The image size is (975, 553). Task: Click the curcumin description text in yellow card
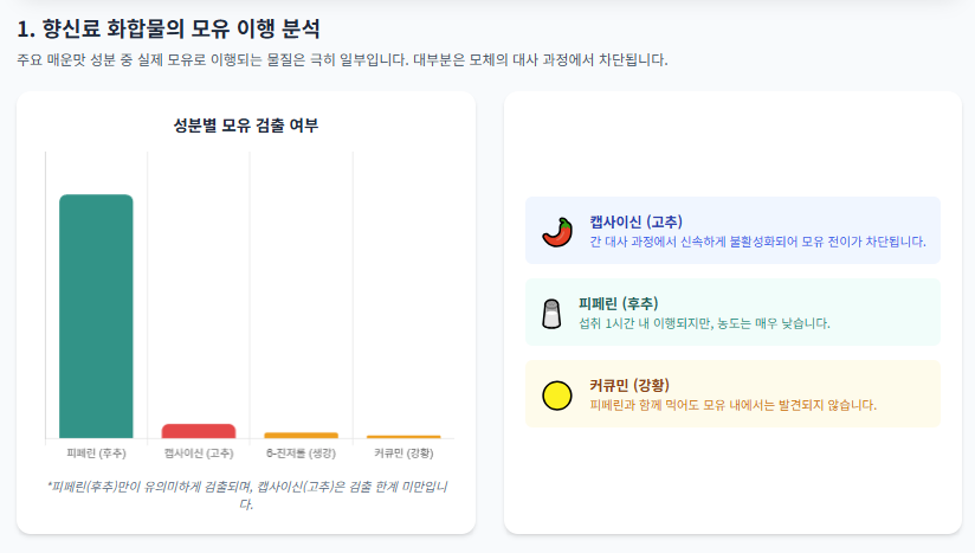pos(732,405)
